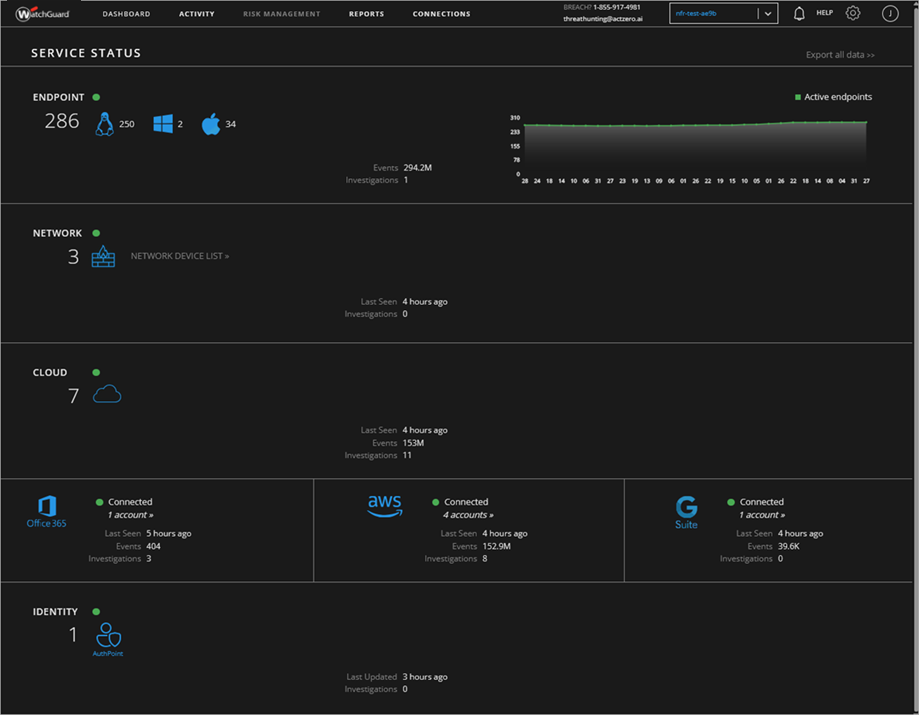The image size is (919, 715).
Task: Click the identity Last Updated 3 hours ago
Action: [425, 677]
